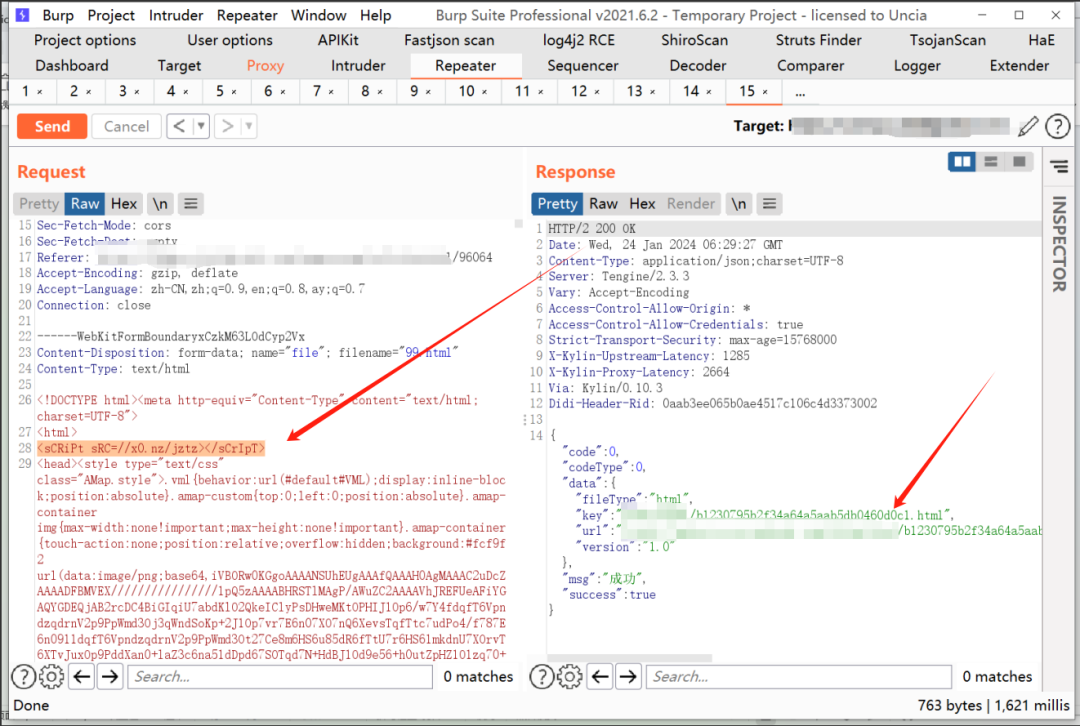Click the Burp Suite app logo icon
Image resolution: width=1080 pixels, height=726 pixels.
tap(22, 14)
